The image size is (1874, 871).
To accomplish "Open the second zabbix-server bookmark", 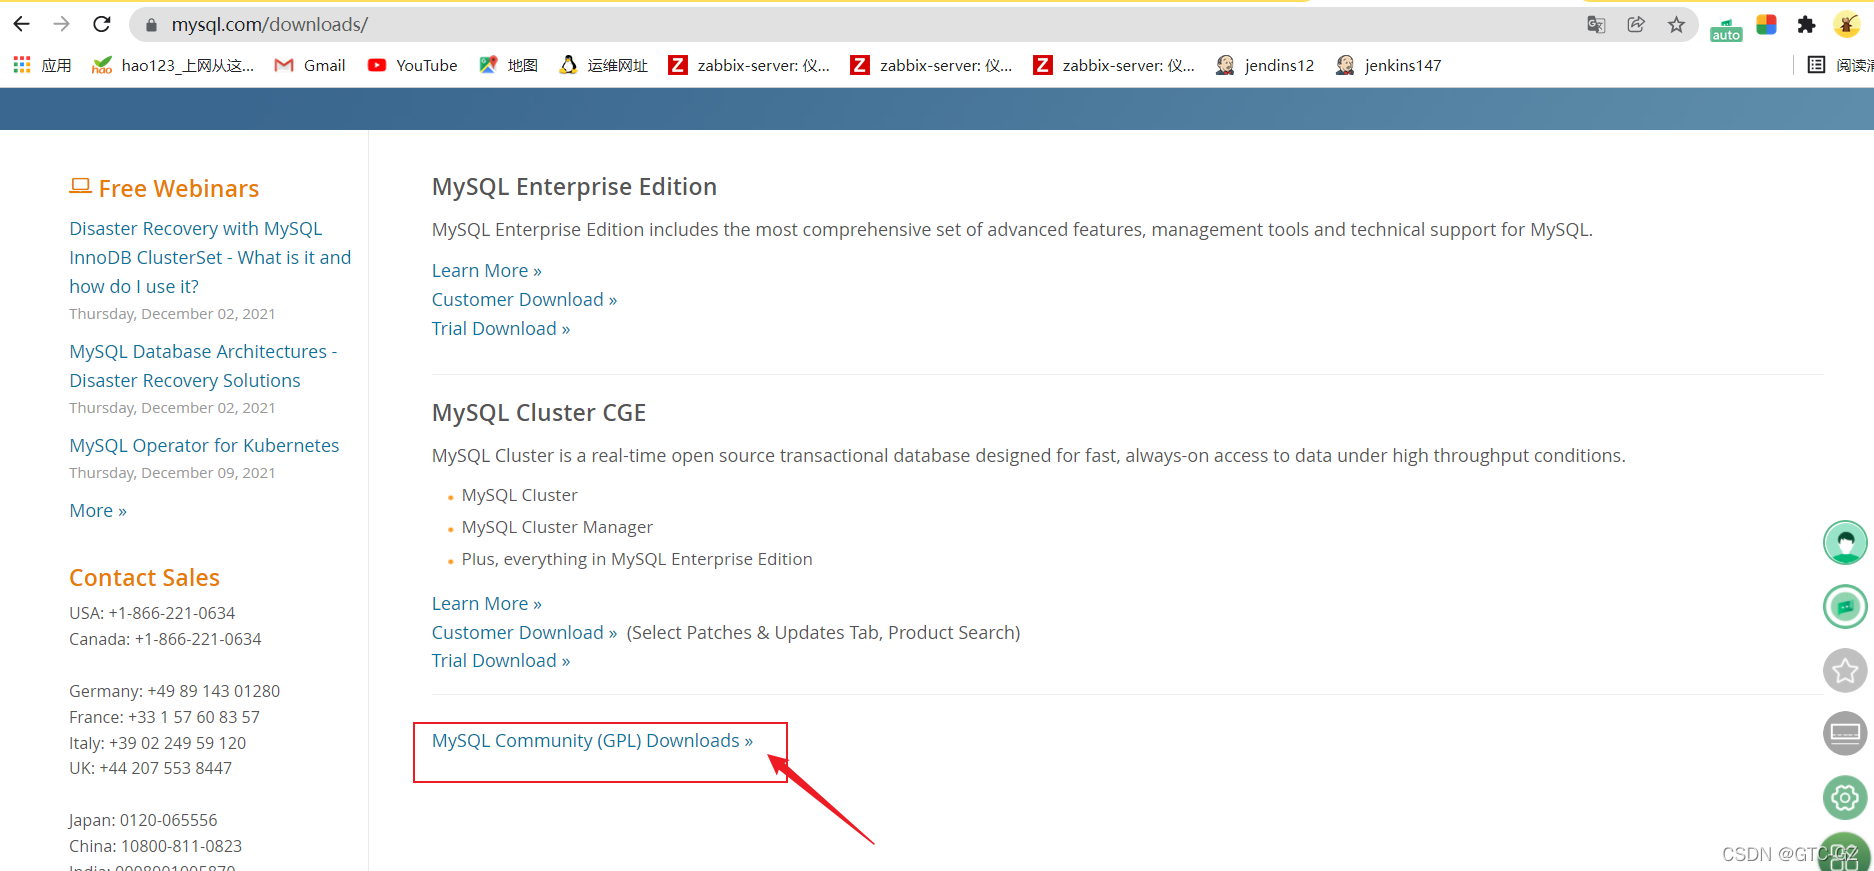I will 932,65.
